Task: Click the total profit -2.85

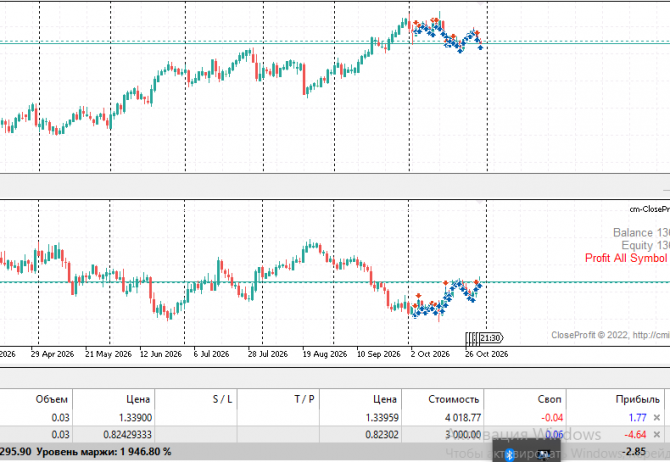Action: (634, 451)
